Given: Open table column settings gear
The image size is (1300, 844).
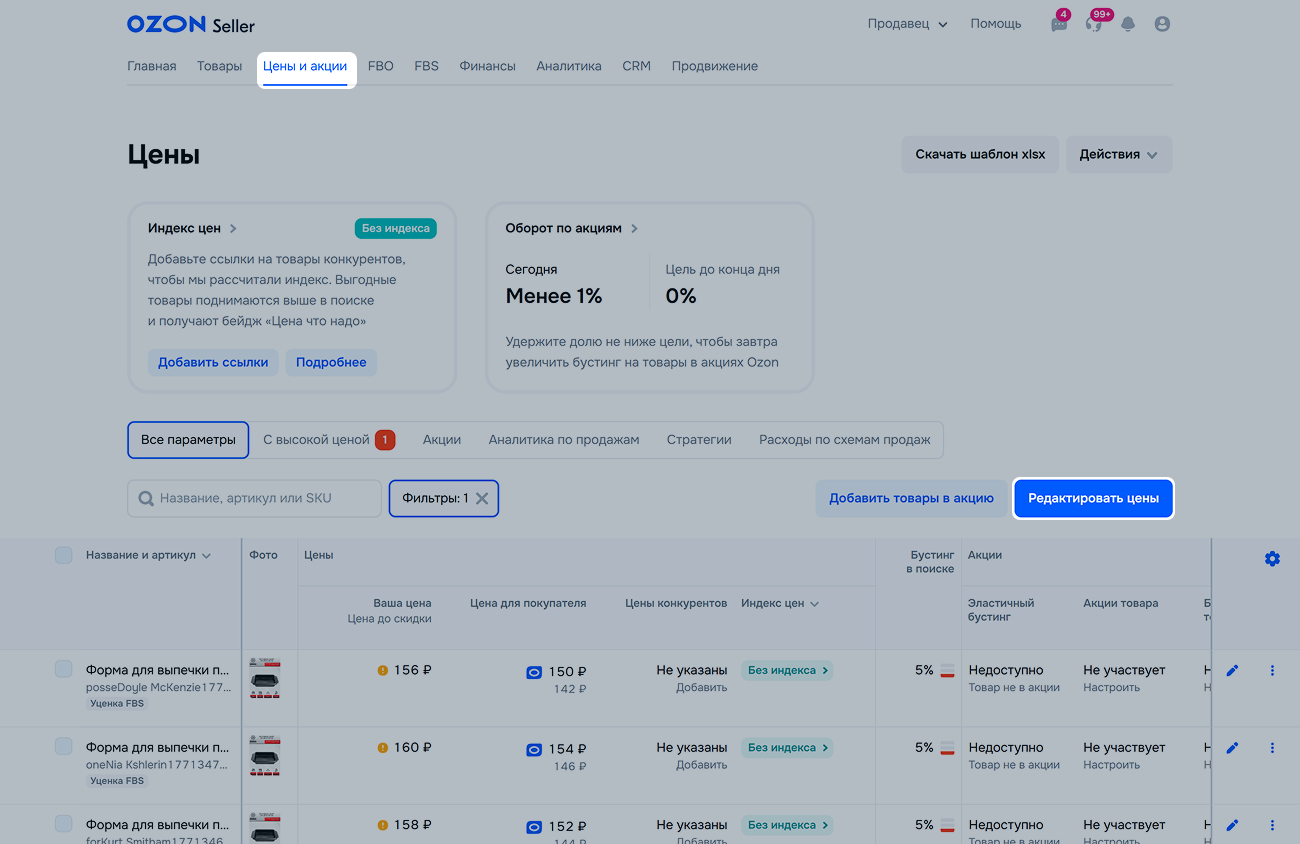Looking at the screenshot, I should tap(1272, 559).
